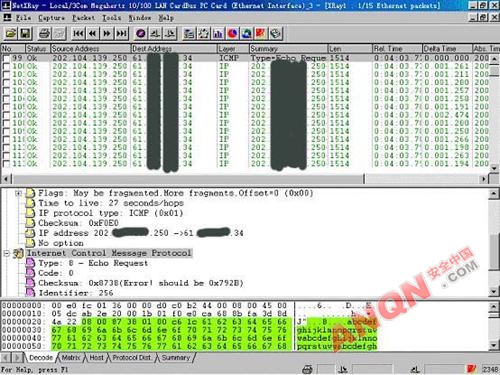Jump to last packet with toolbar button

coord(121,33)
